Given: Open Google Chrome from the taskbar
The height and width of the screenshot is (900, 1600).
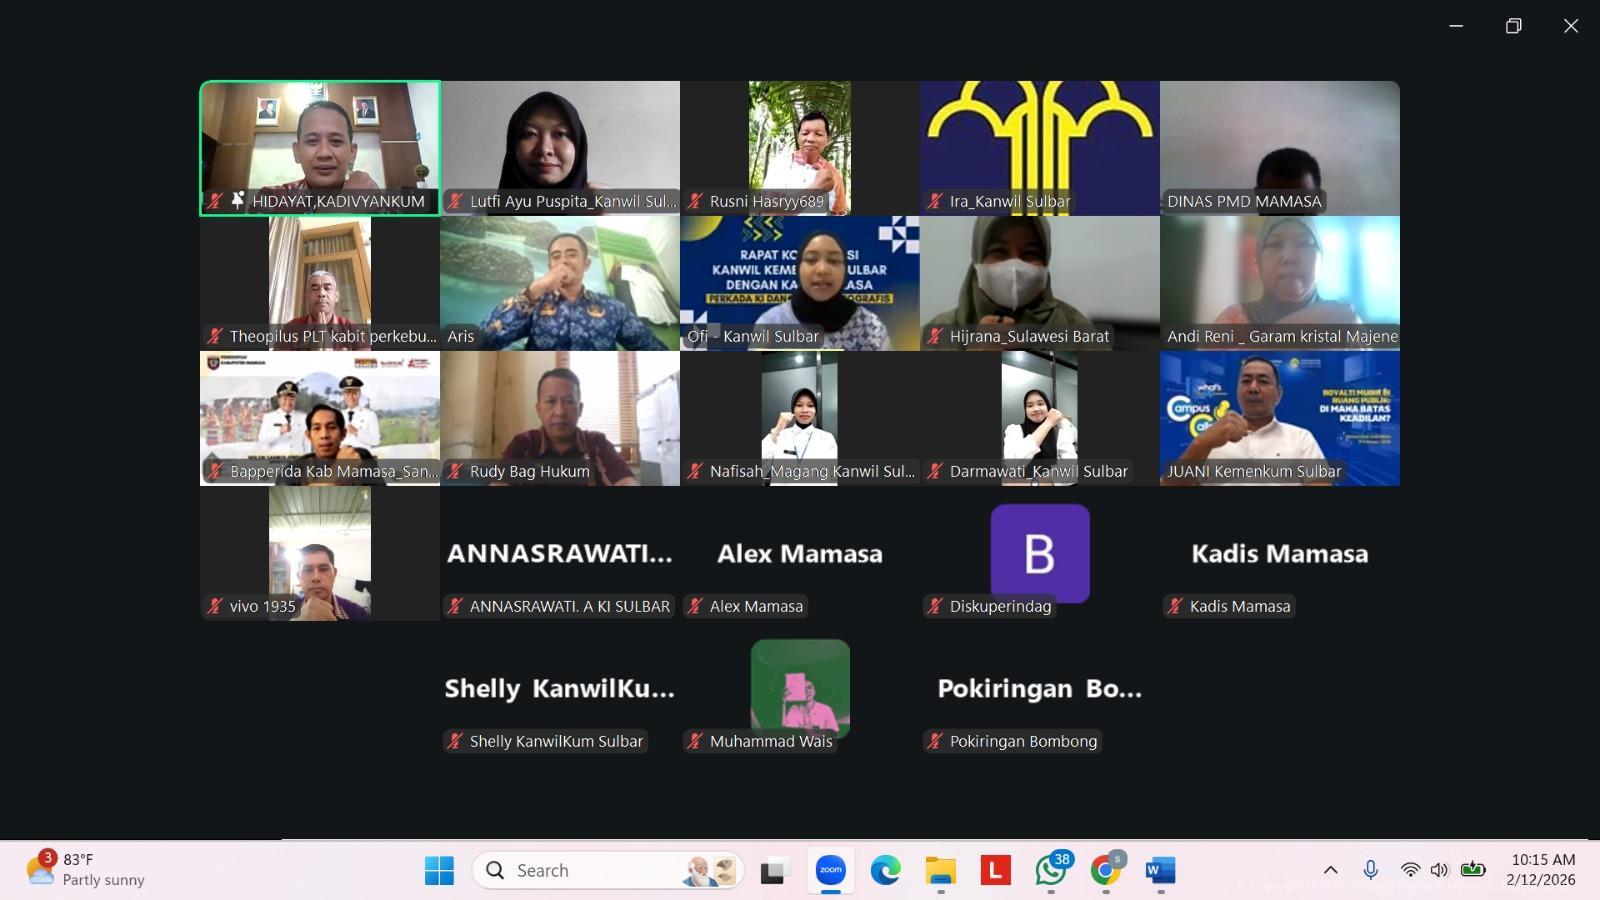Looking at the screenshot, I should click(x=1105, y=871).
